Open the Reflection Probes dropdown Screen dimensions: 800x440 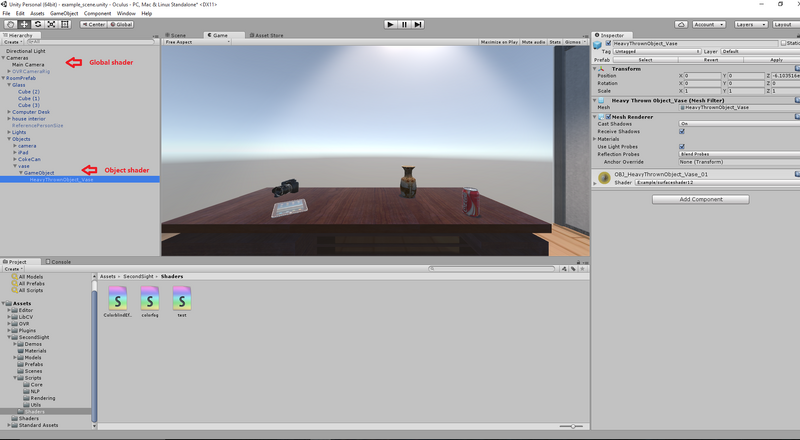pyautogui.click(x=739, y=154)
